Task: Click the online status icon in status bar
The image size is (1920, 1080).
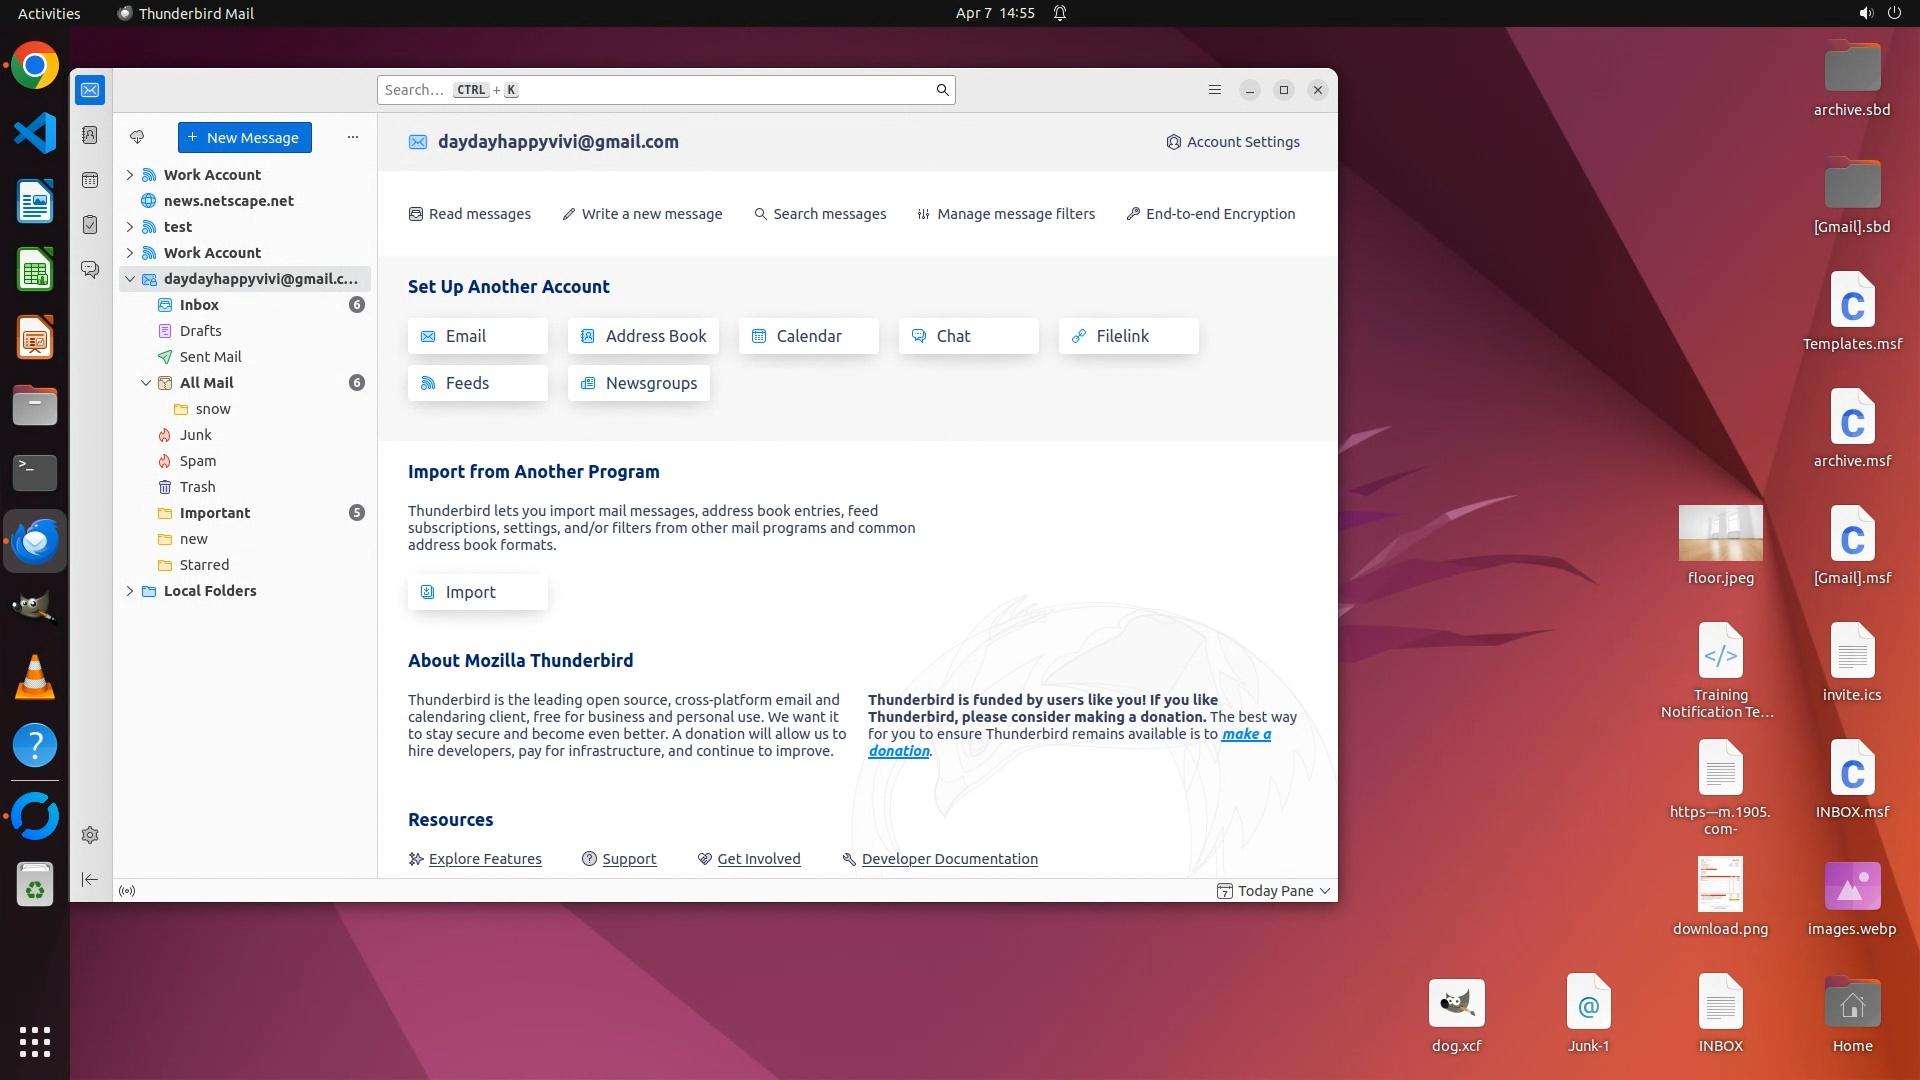Action: pyautogui.click(x=127, y=891)
